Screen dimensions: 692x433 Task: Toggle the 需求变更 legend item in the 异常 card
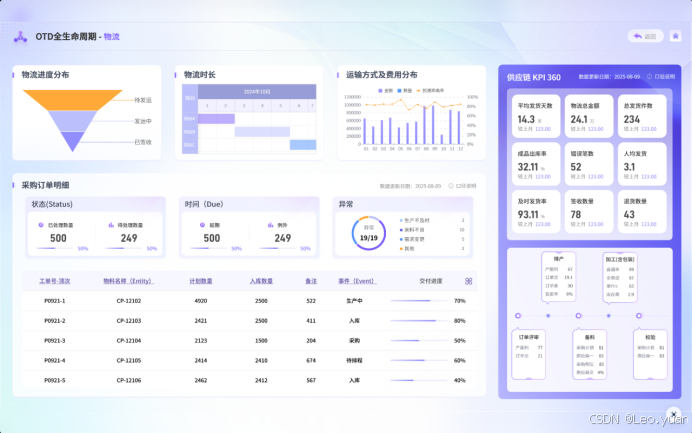point(412,239)
